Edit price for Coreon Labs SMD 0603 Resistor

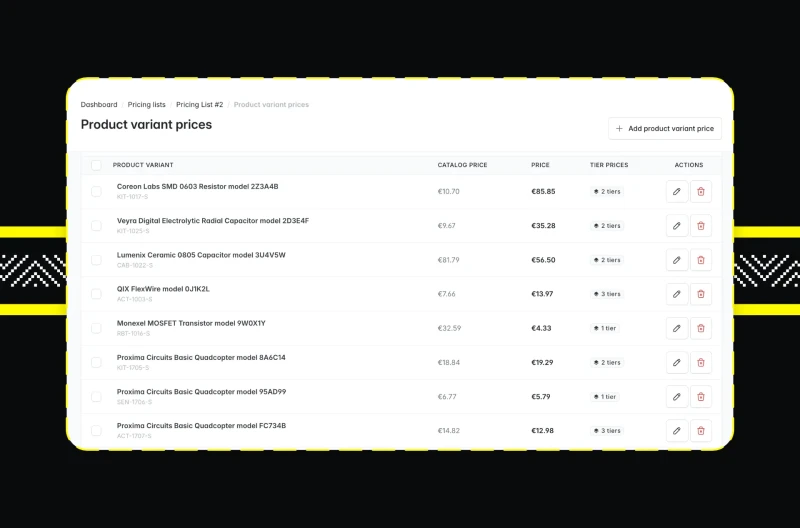click(x=677, y=191)
